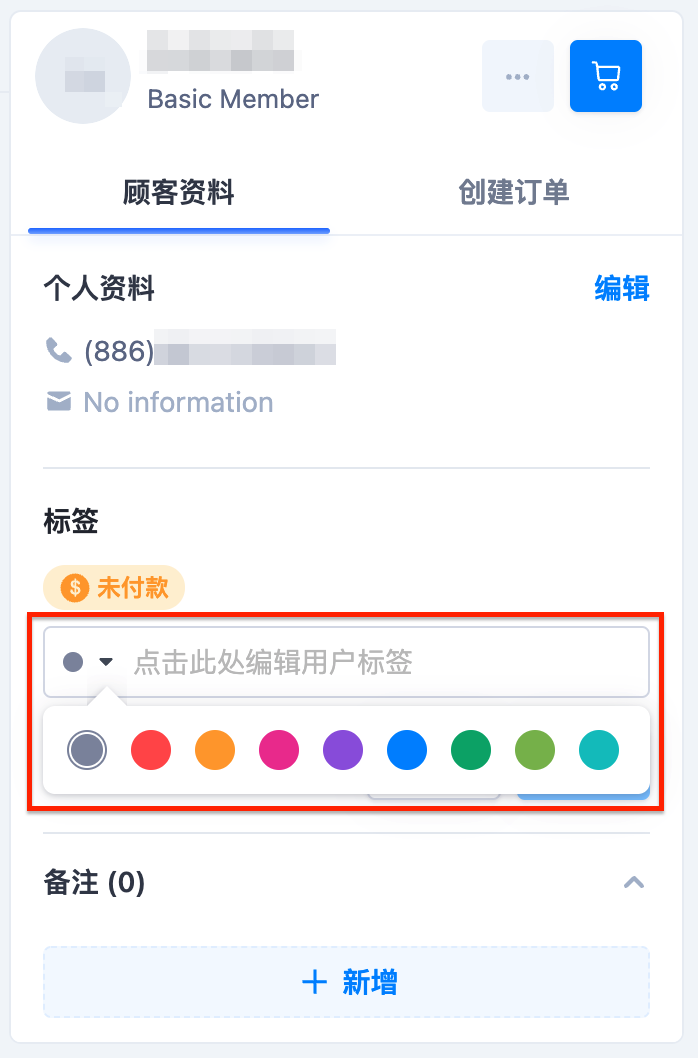Click the phone icon beside (886)
The height and width of the screenshot is (1058, 698).
click(58, 350)
